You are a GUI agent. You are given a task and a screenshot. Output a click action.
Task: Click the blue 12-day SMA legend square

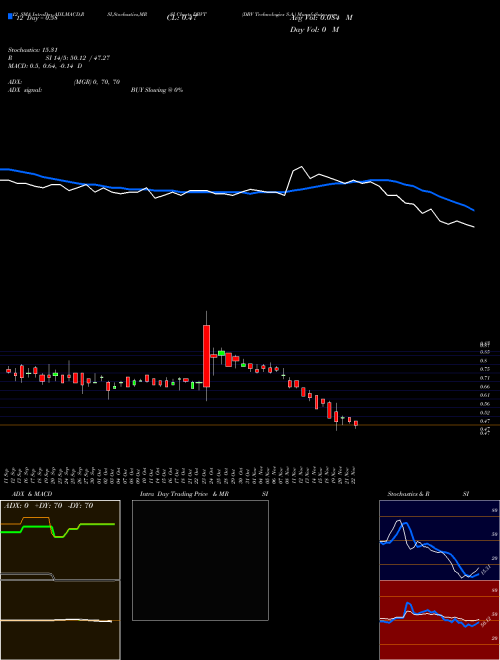(10, 16)
